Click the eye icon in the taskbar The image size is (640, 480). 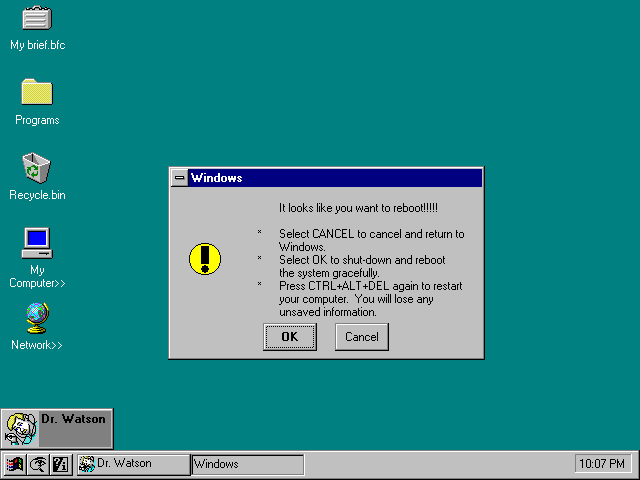(x=38, y=464)
